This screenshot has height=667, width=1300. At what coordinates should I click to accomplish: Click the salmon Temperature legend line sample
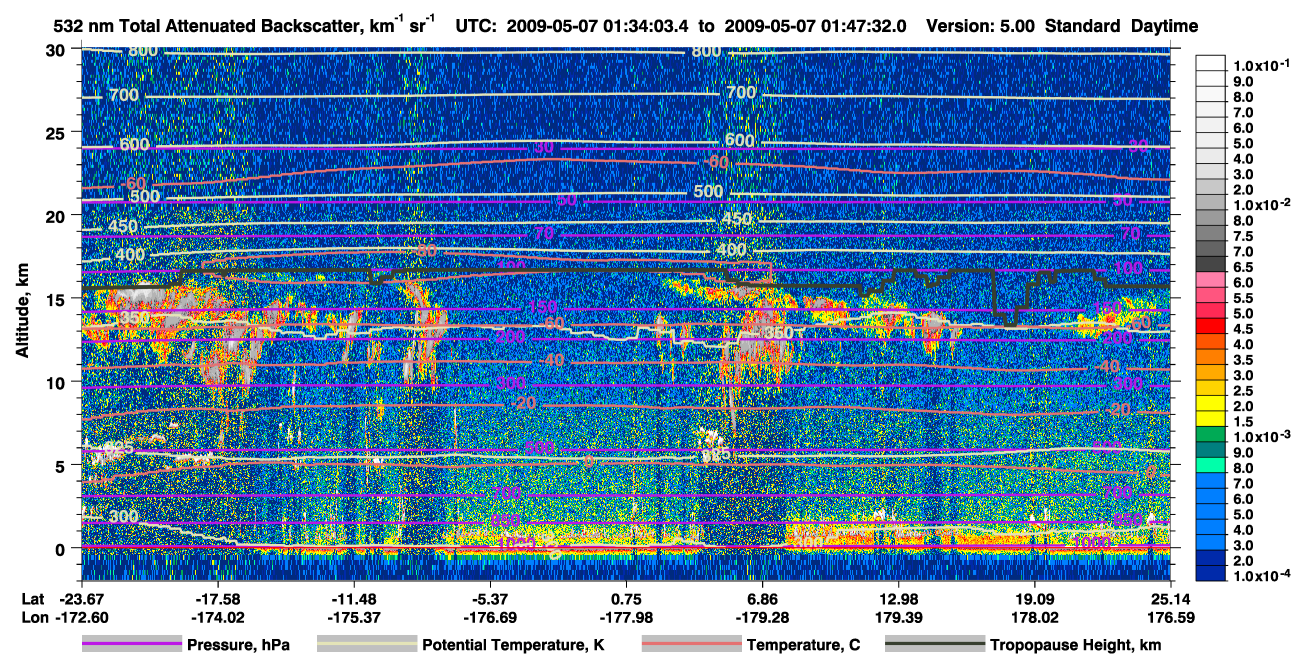[691, 645]
